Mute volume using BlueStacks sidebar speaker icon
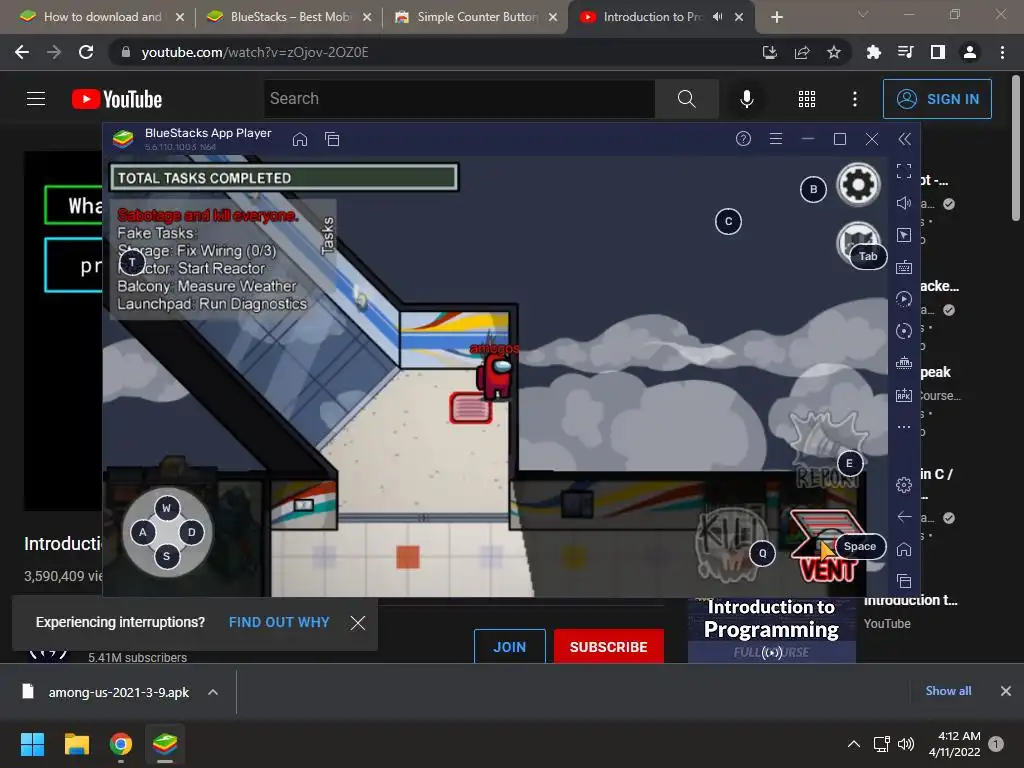 [x=904, y=203]
